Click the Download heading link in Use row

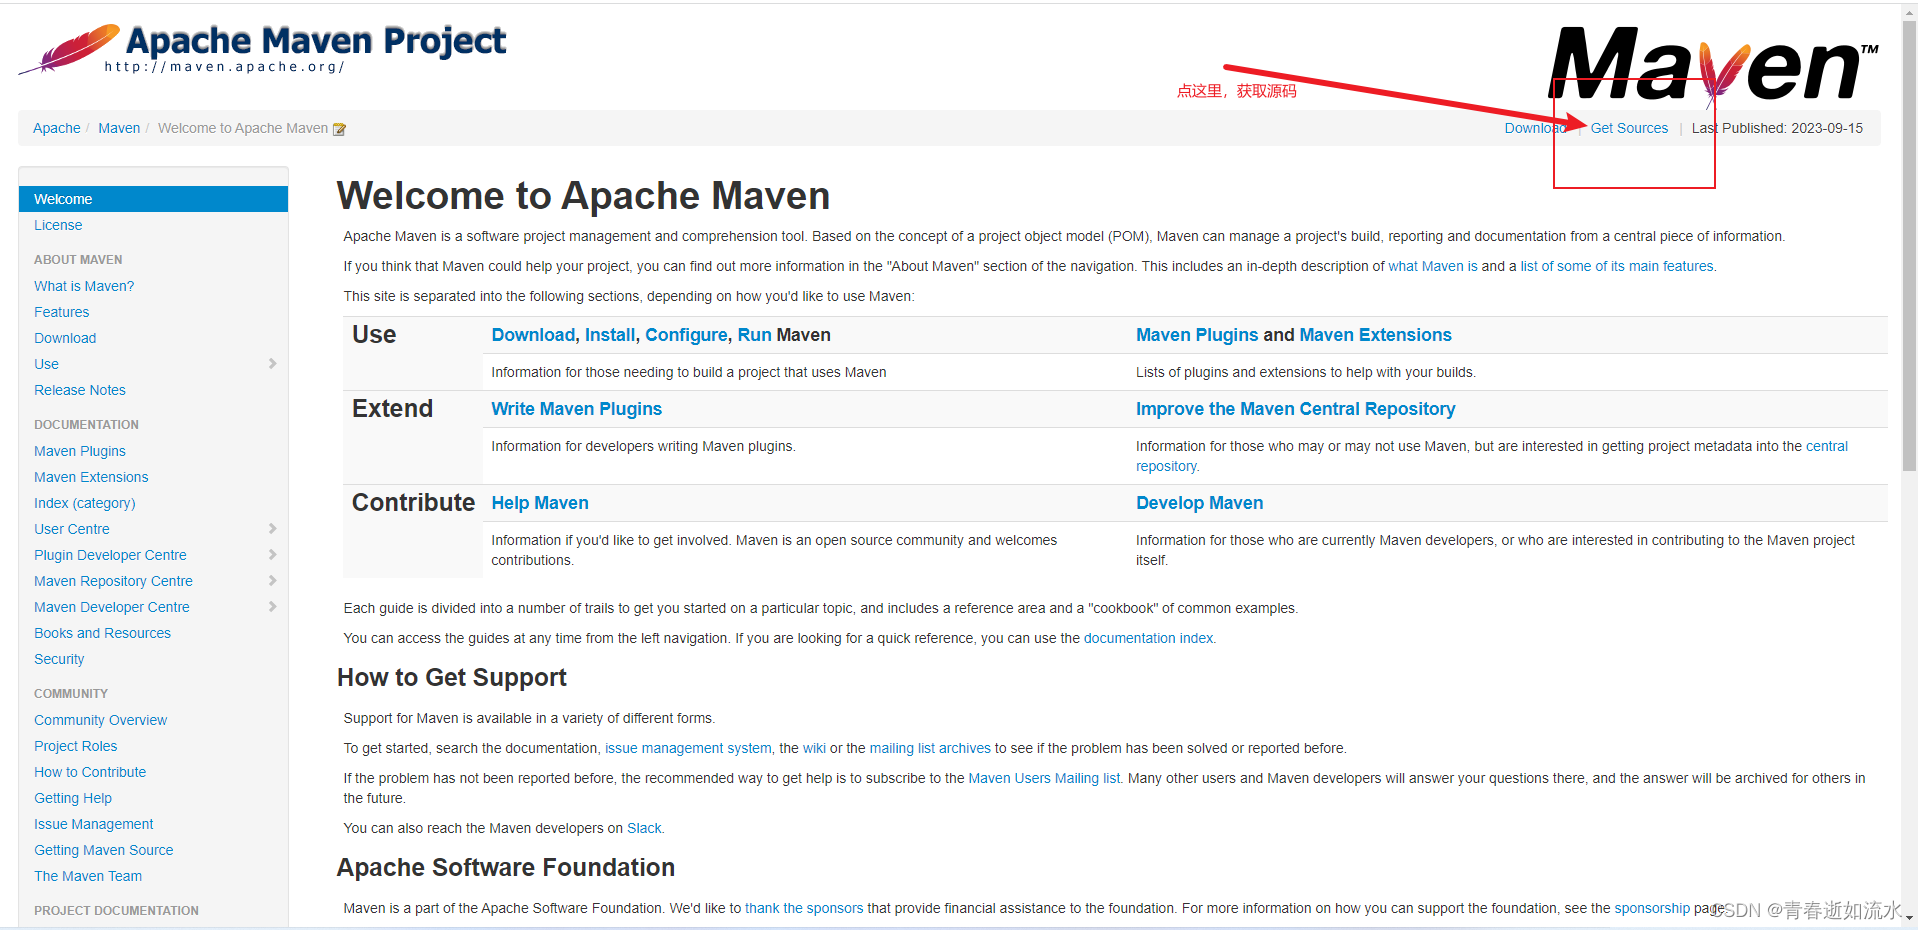click(533, 335)
